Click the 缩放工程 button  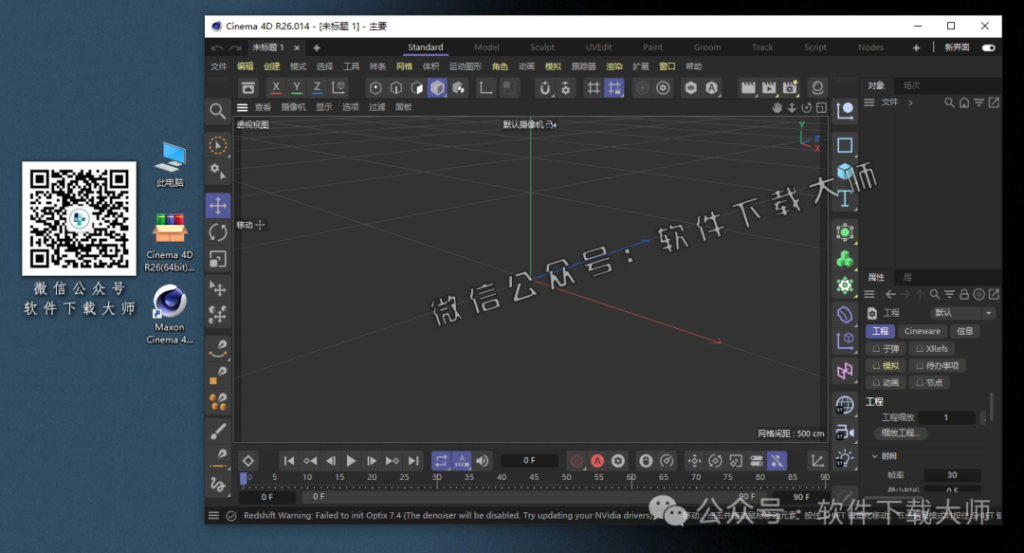tap(901, 433)
